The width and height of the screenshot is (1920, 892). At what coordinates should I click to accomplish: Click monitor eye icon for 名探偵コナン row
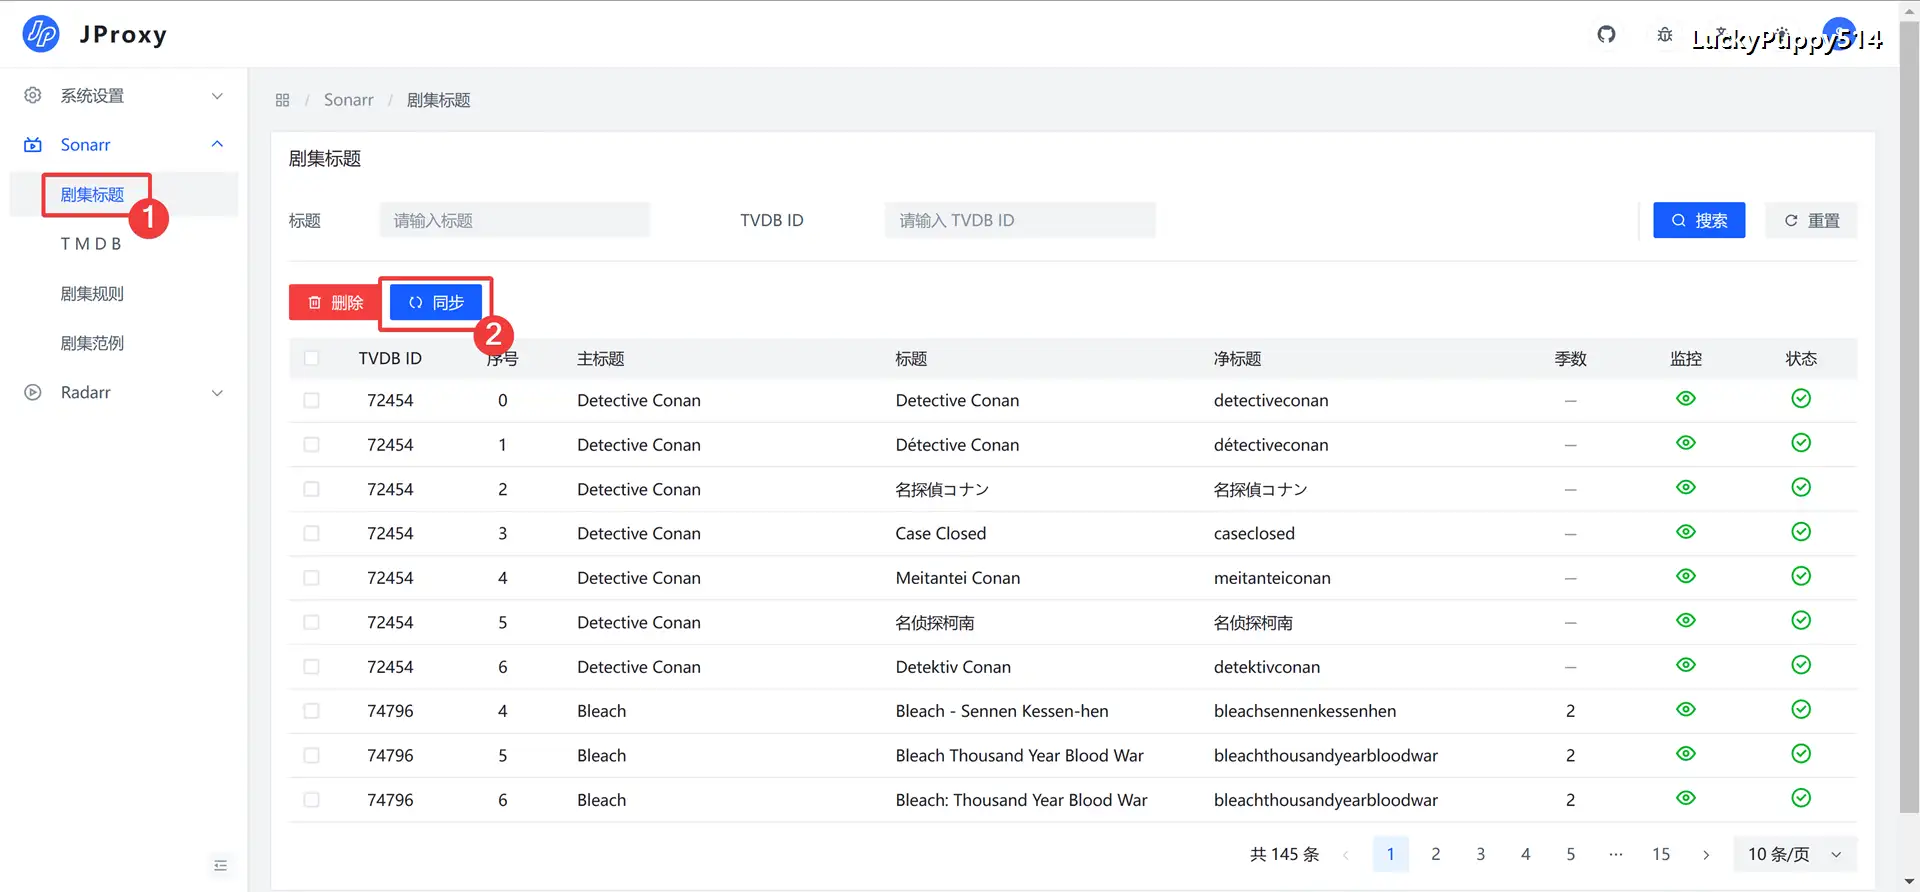click(1686, 487)
